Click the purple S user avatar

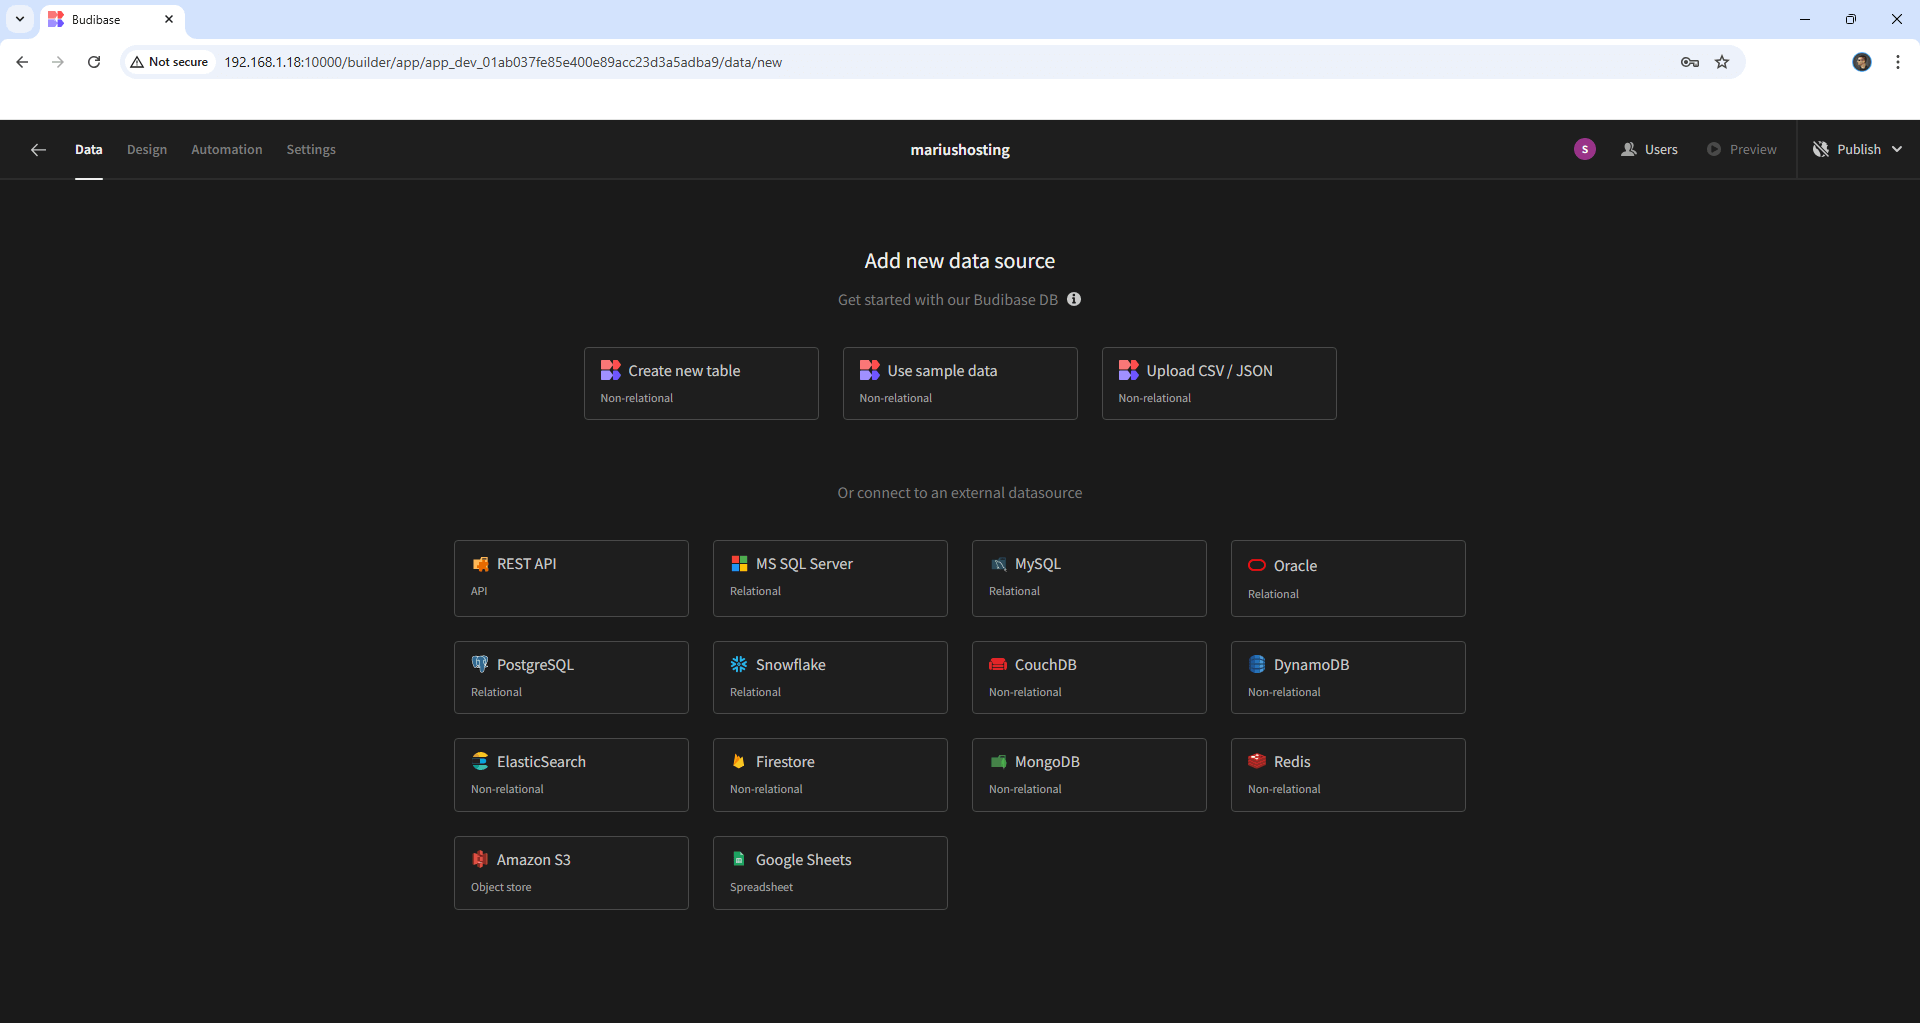click(x=1585, y=149)
